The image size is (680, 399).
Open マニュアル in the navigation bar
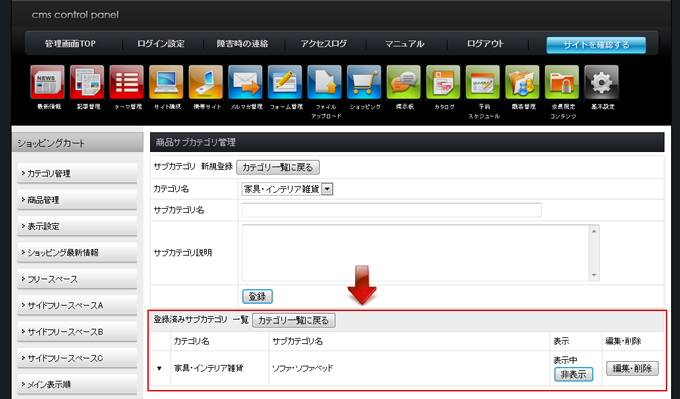[405, 44]
